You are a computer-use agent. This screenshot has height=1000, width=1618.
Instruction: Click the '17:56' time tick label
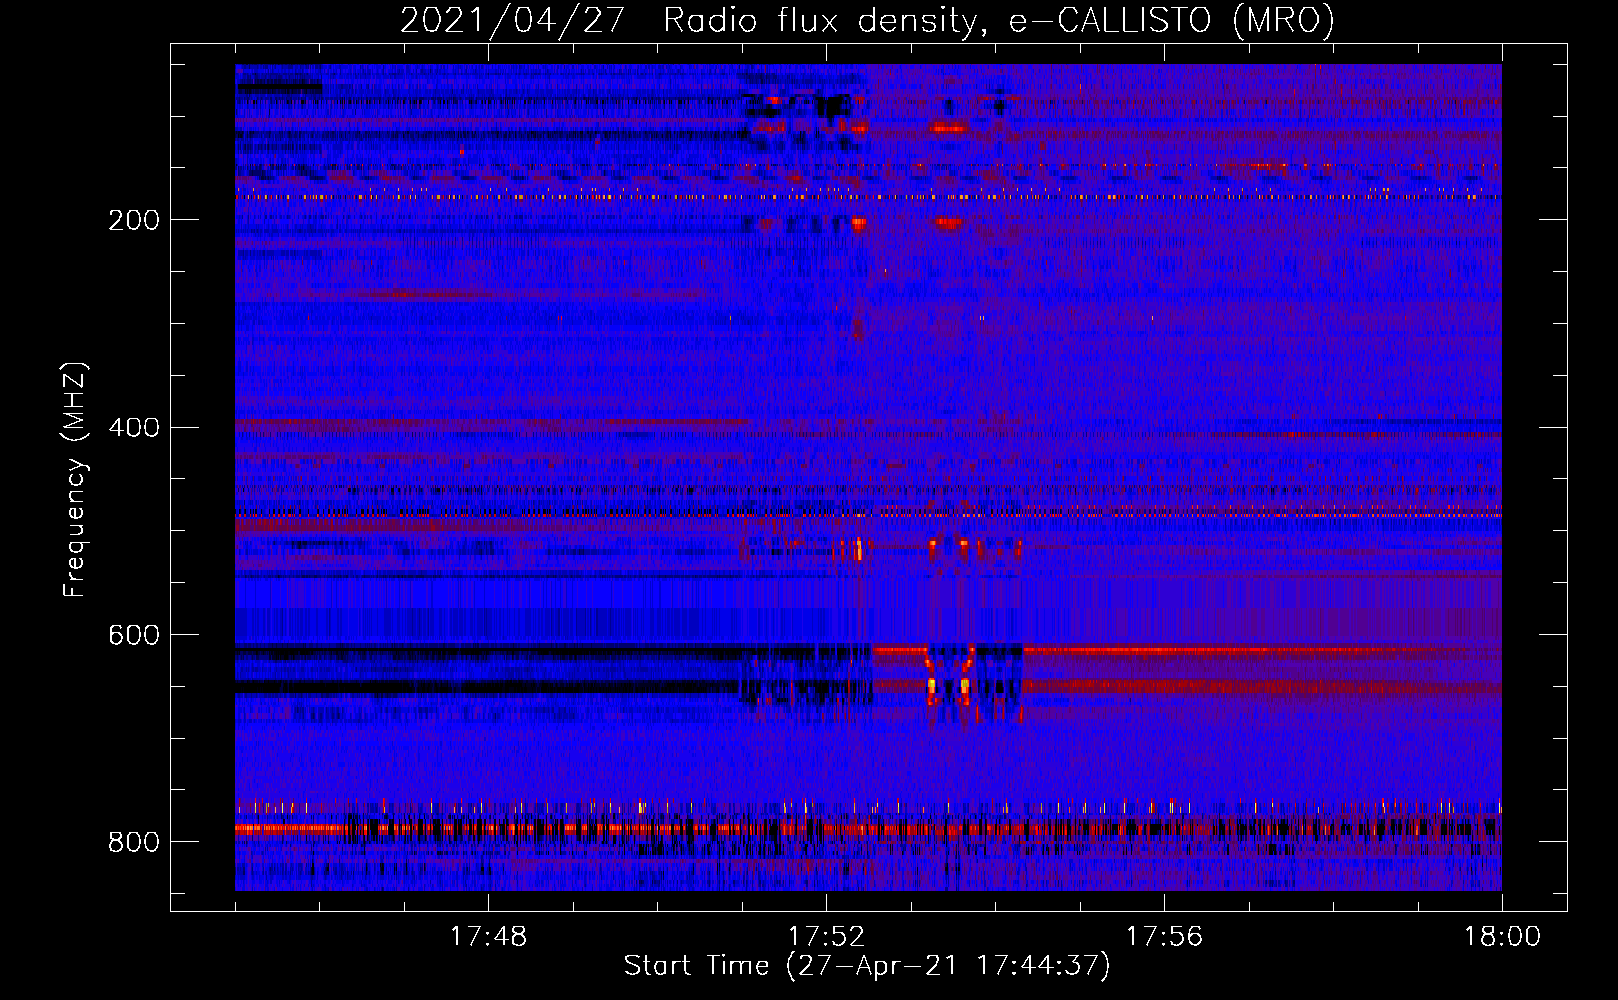(1164, 937)
